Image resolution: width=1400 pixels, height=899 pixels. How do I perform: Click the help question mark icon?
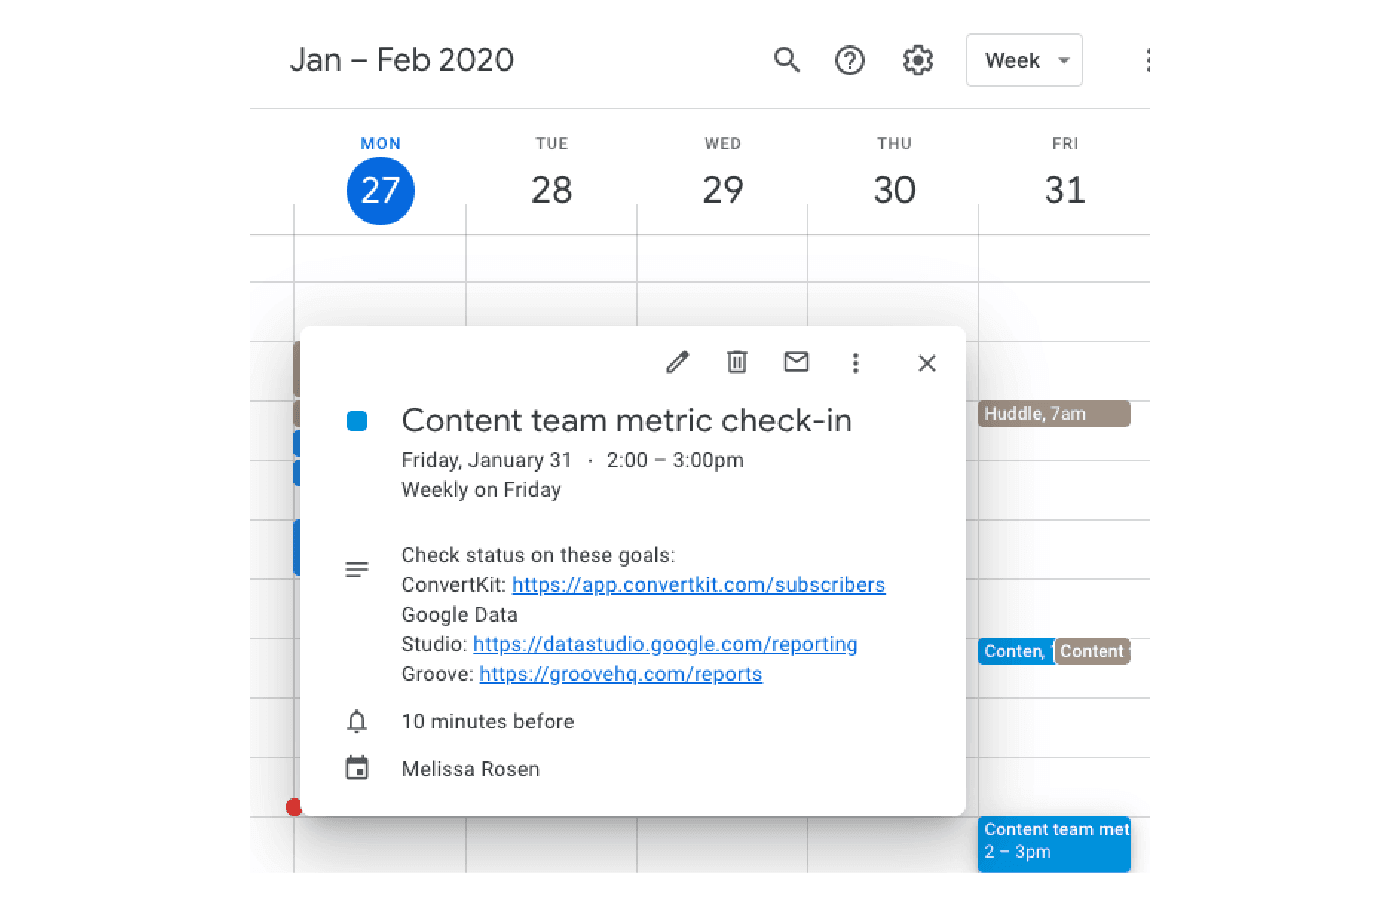pyautogui.click(x=850, y=60)
